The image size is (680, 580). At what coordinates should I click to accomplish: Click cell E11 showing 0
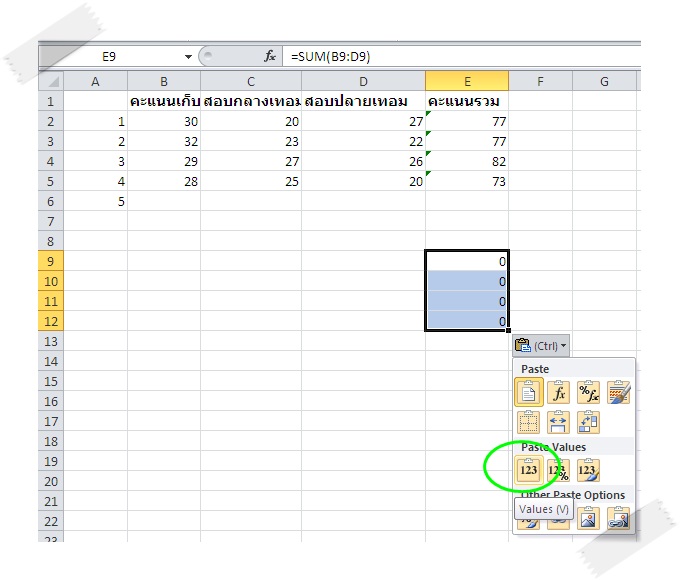(467, 301)
